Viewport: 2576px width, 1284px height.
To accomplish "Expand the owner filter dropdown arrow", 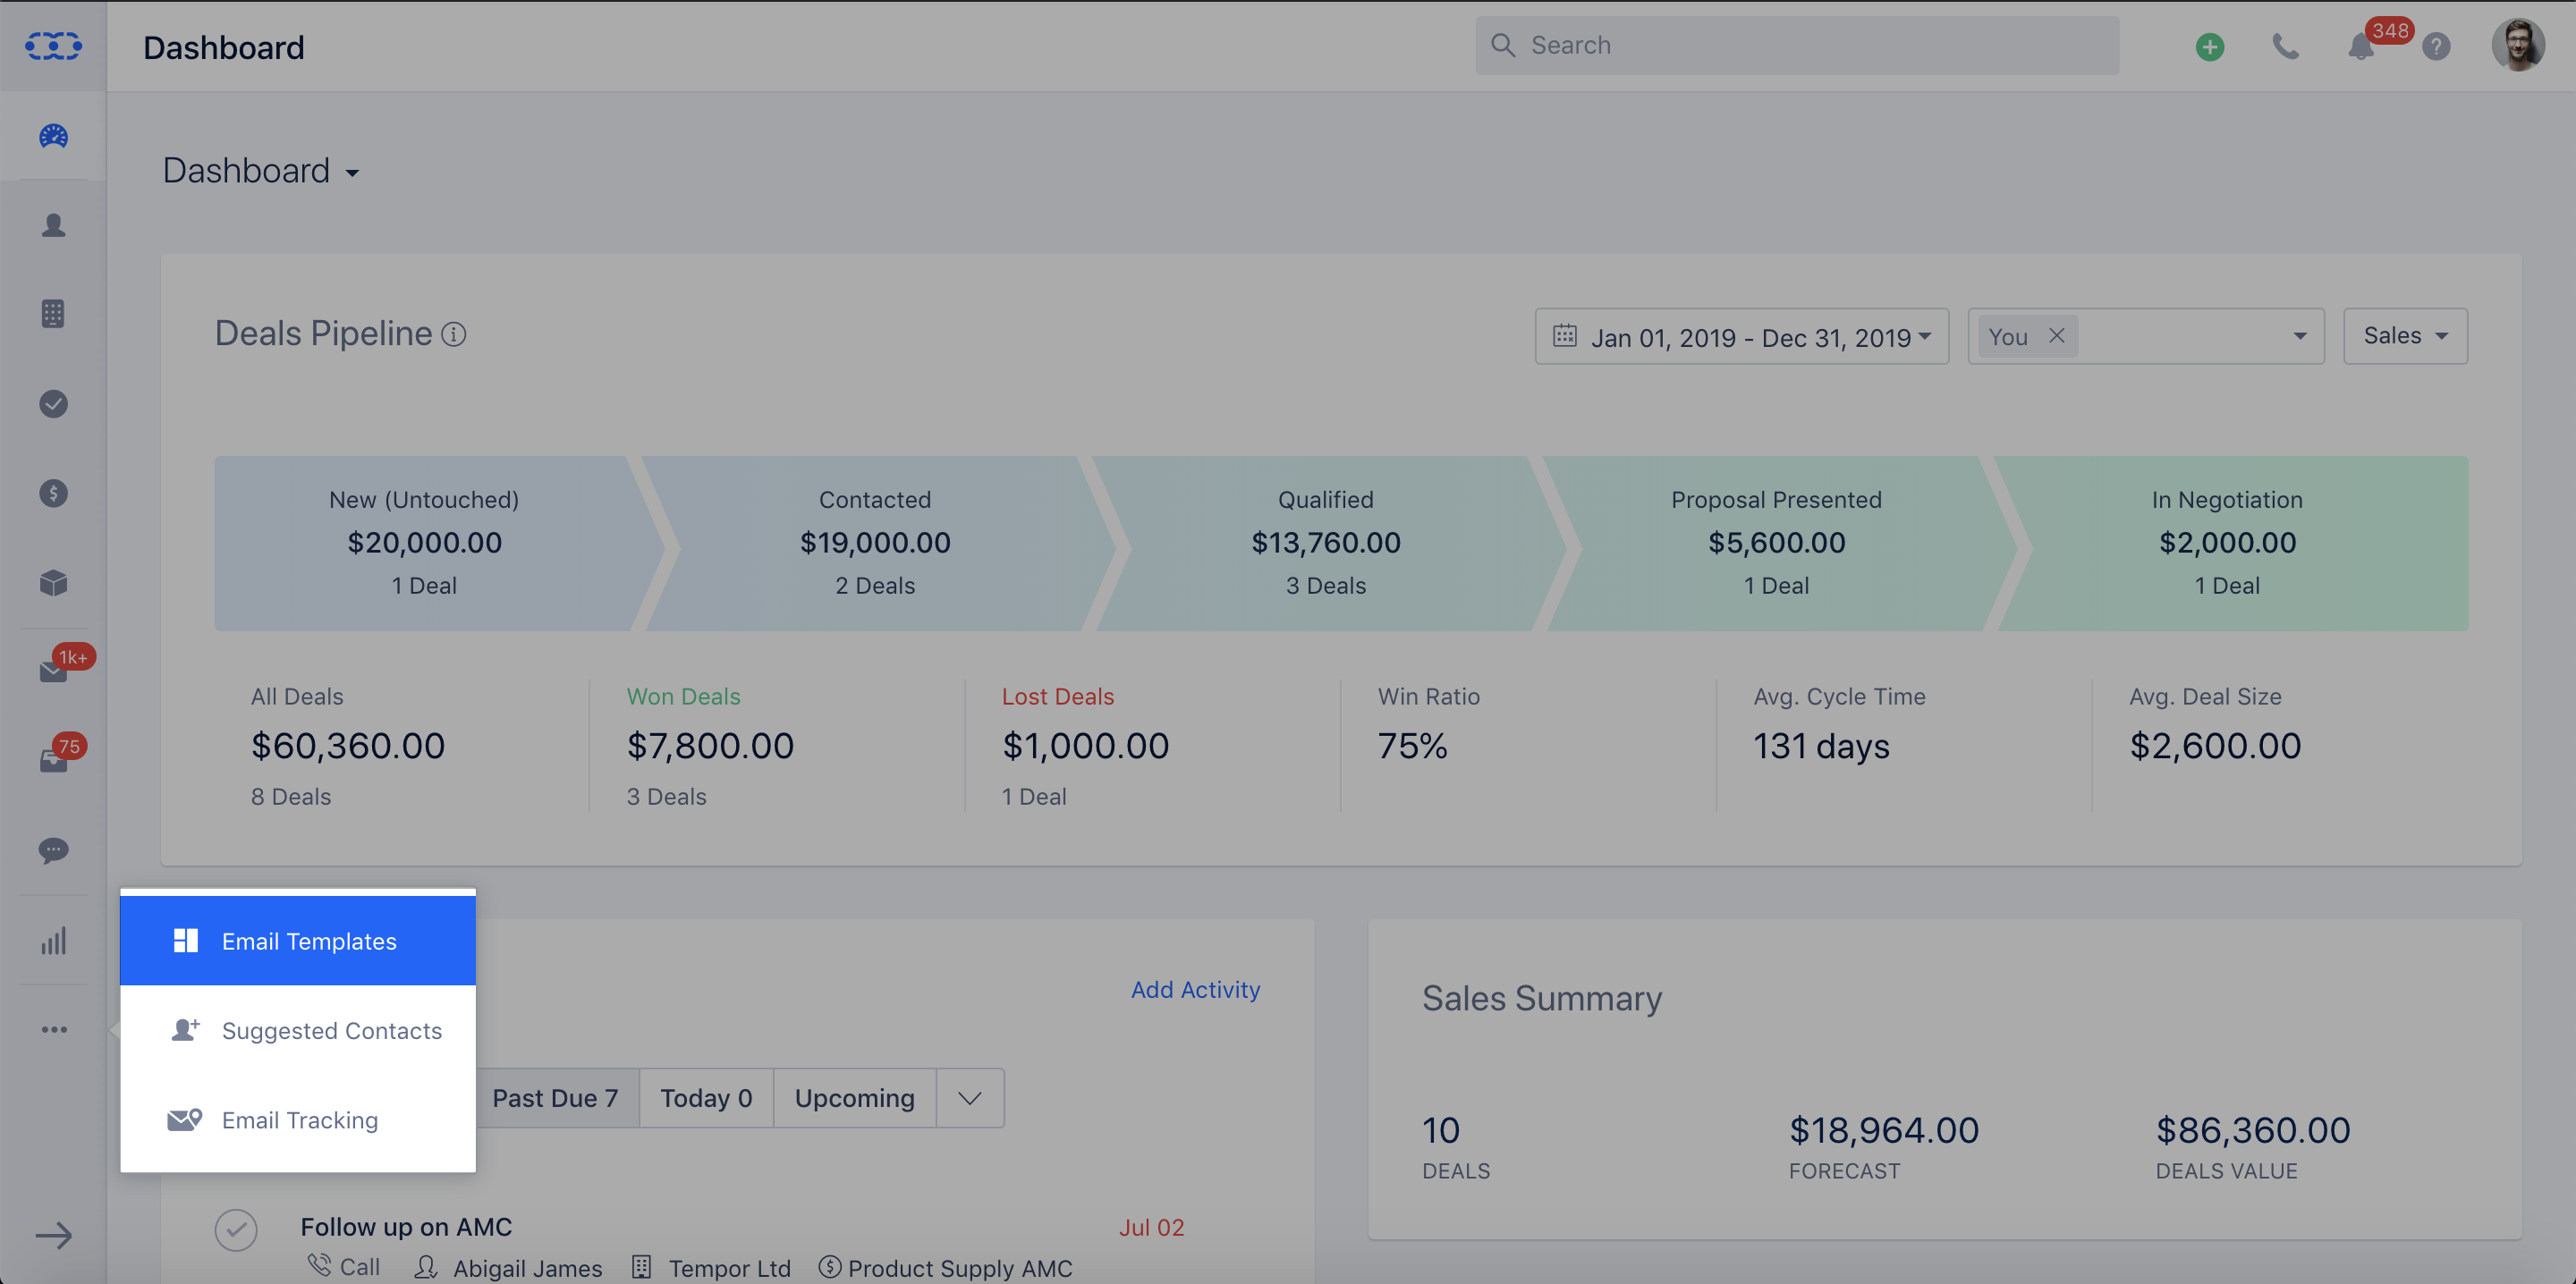I will 2300,337.
